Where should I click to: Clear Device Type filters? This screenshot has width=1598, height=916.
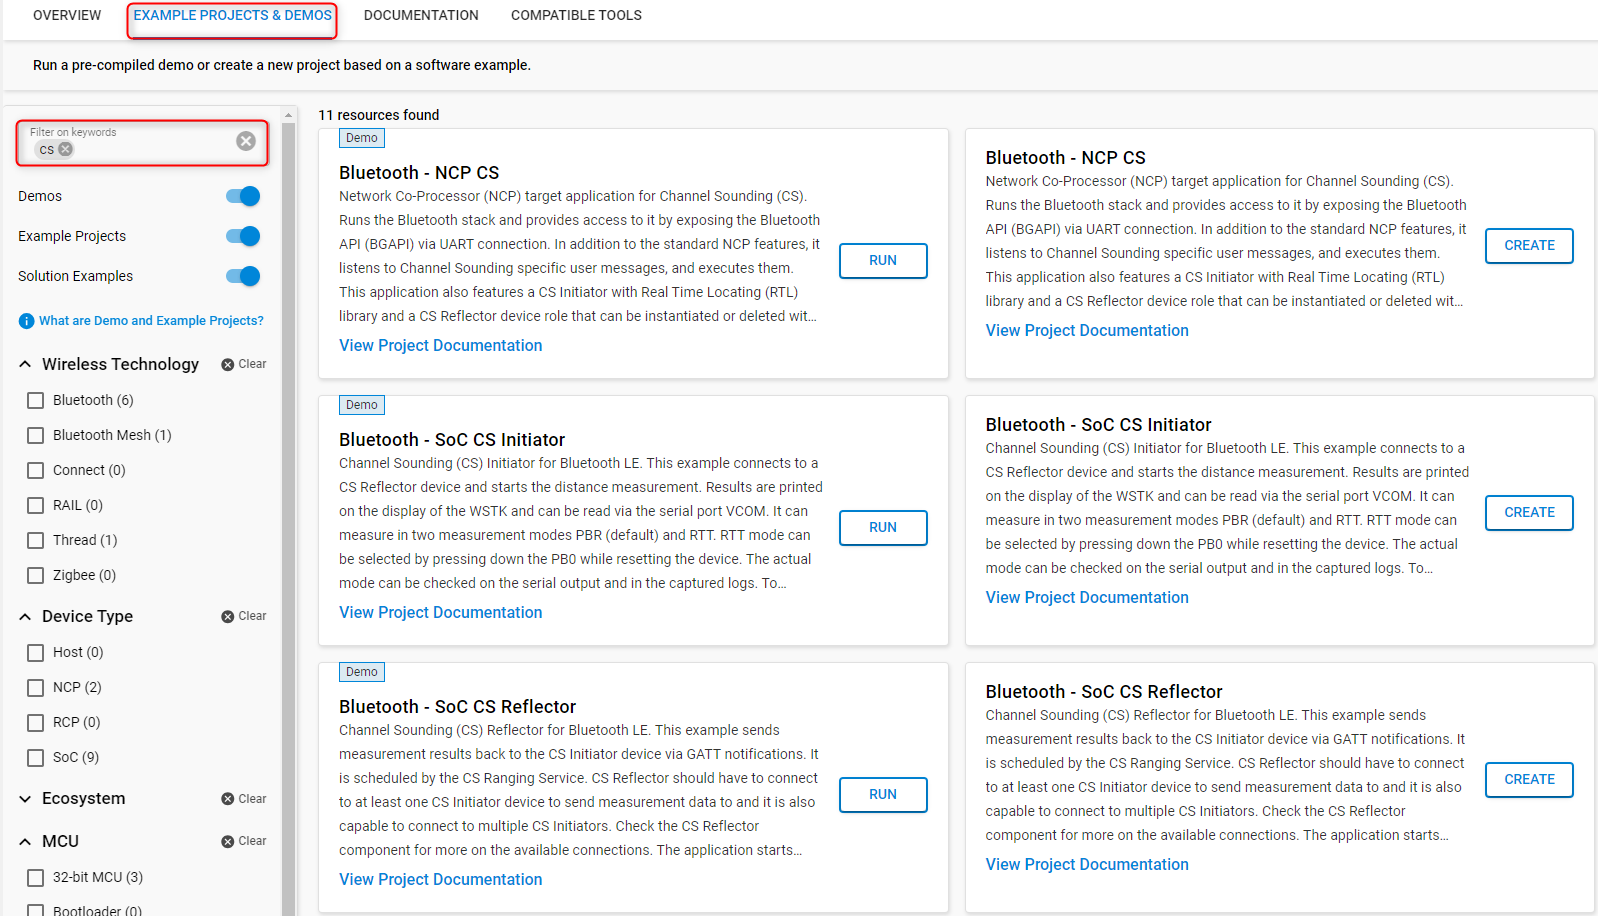click(x=244, y=616)
